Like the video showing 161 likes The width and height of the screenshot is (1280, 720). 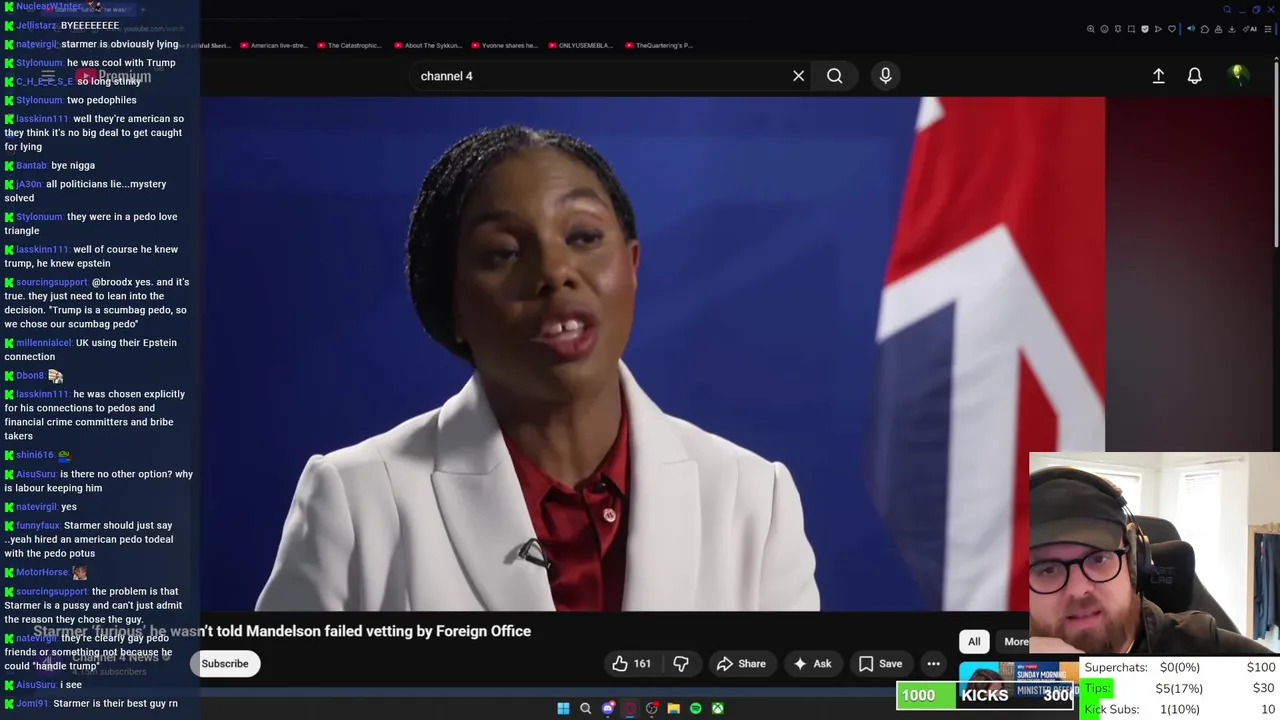[631, 664]
